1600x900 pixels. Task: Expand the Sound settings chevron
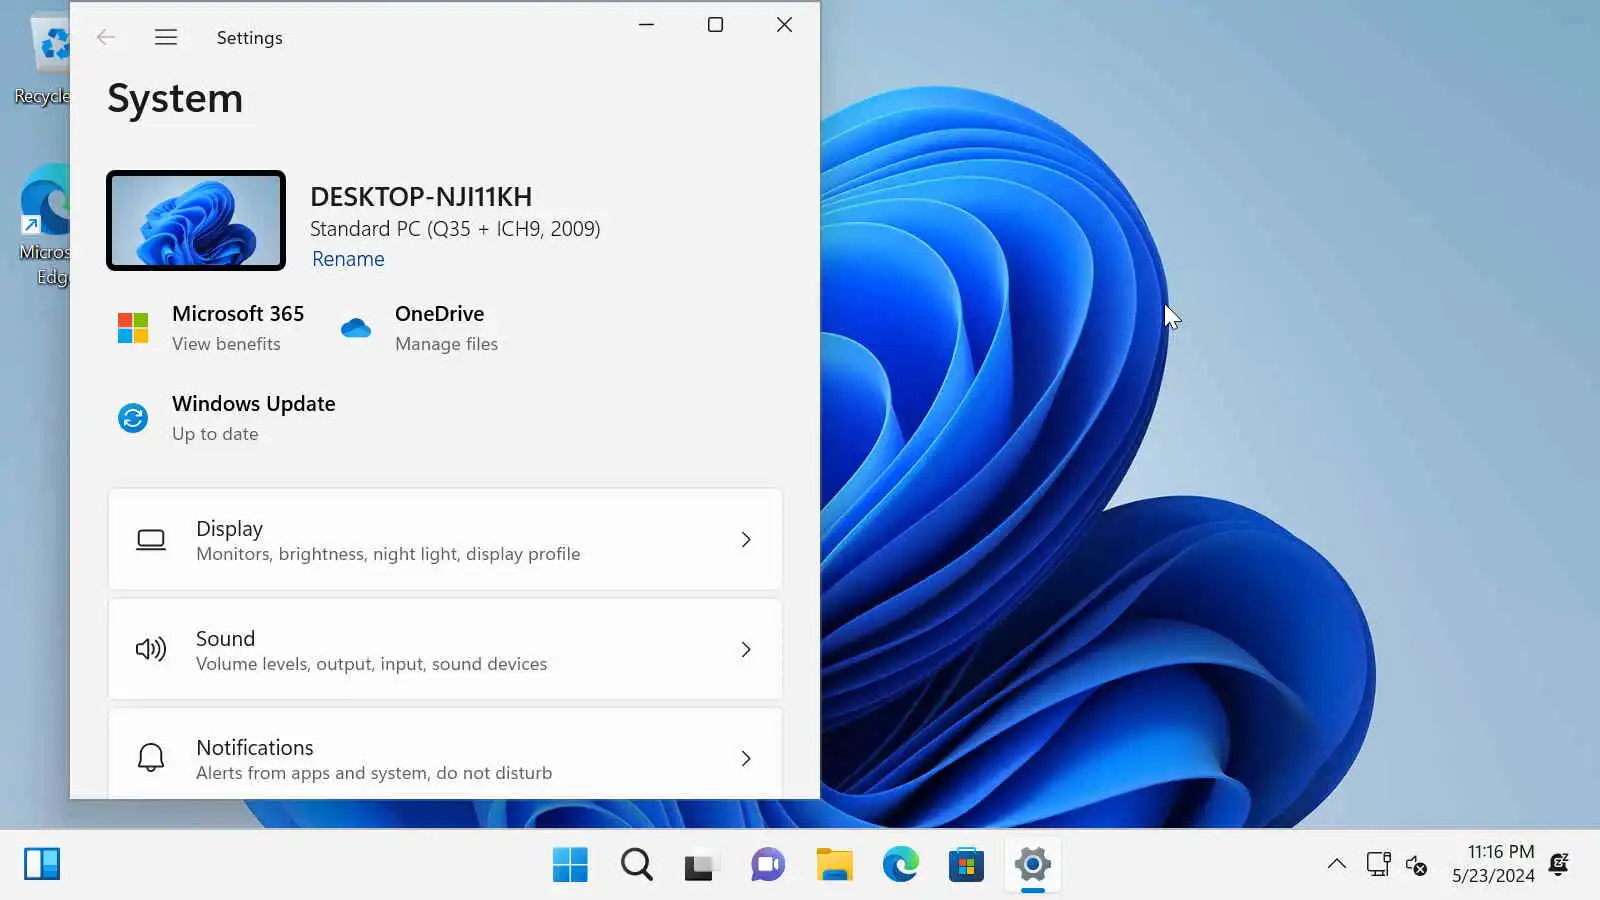[x=746, y=650]
